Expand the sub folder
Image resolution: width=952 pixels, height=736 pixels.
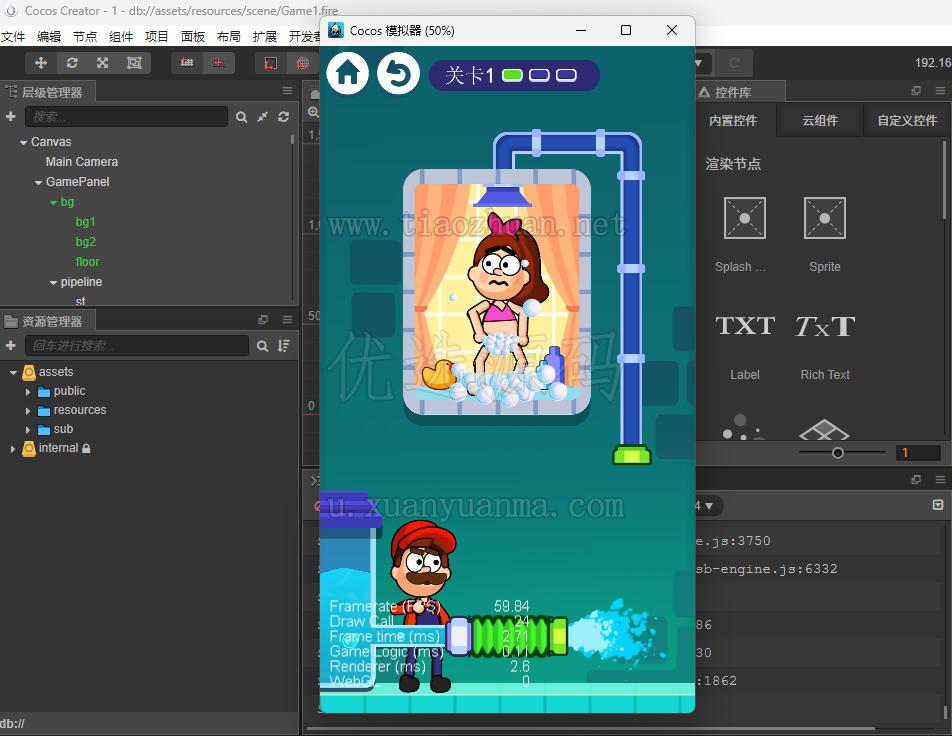[x=28, y=429]
